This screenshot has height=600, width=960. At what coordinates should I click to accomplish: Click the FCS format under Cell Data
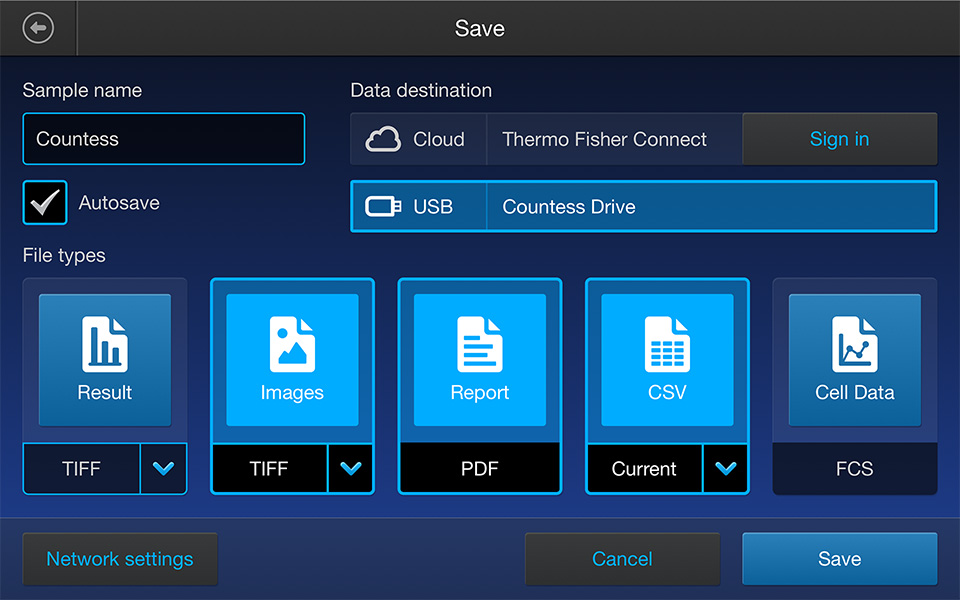855,468
